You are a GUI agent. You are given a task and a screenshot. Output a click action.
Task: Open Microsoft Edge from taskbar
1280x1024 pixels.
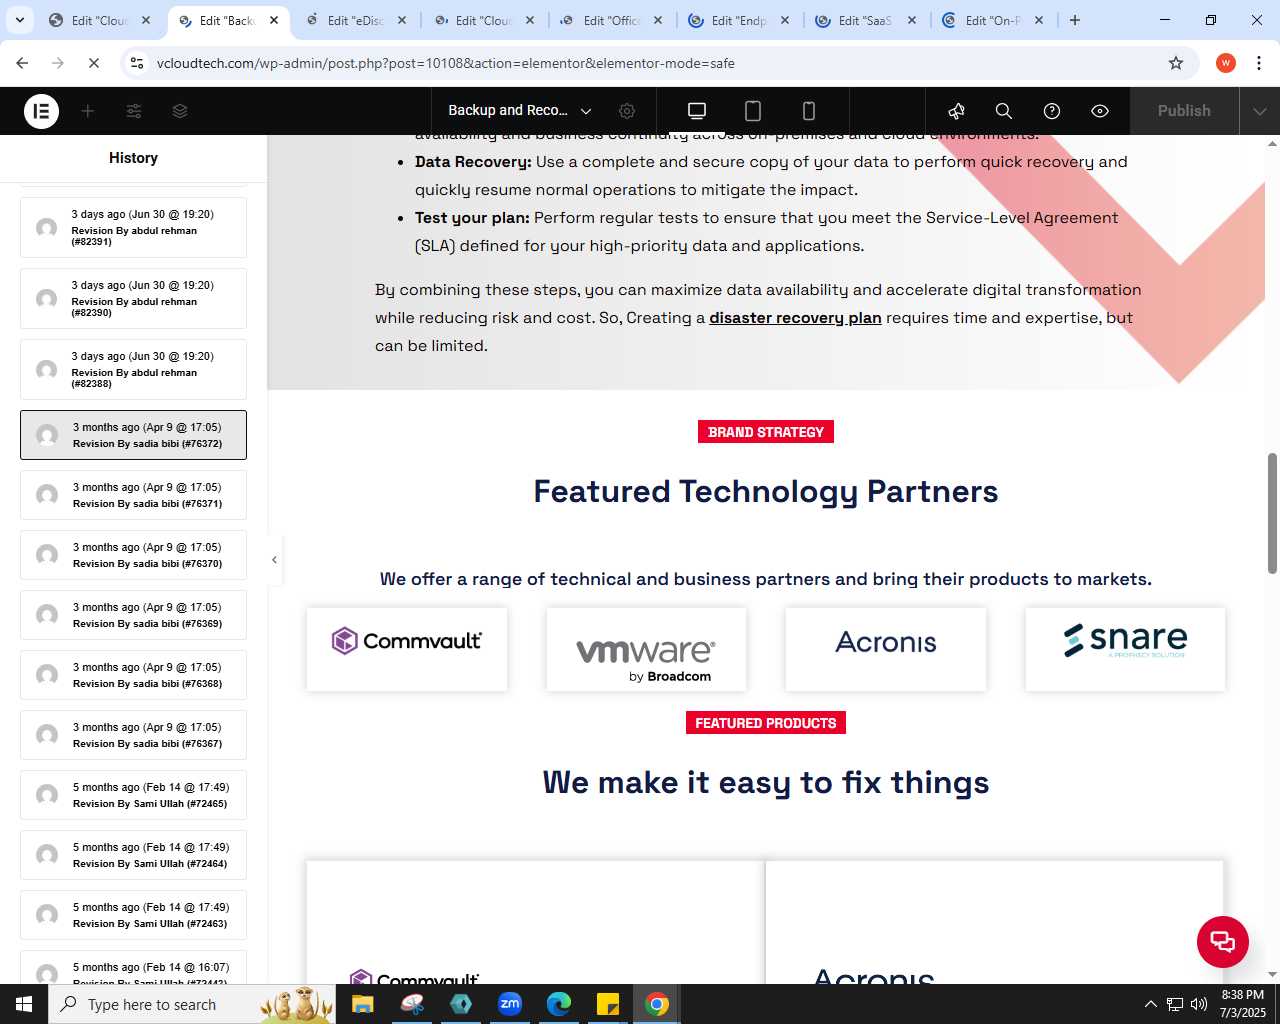coord(559,1004)
